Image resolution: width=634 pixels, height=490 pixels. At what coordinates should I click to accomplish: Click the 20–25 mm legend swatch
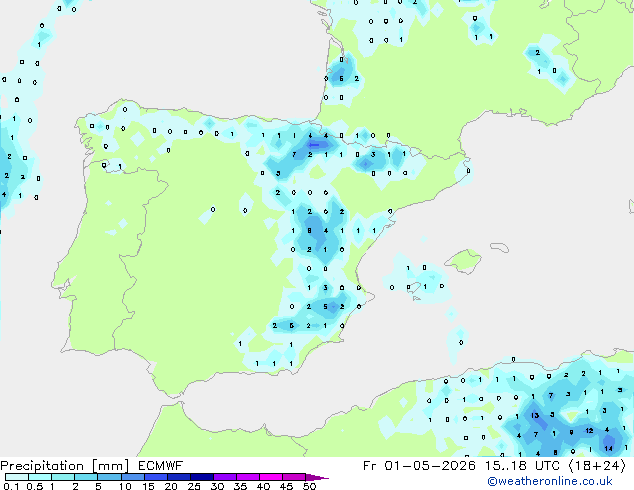pyautogui.click(x=178, y=477)
